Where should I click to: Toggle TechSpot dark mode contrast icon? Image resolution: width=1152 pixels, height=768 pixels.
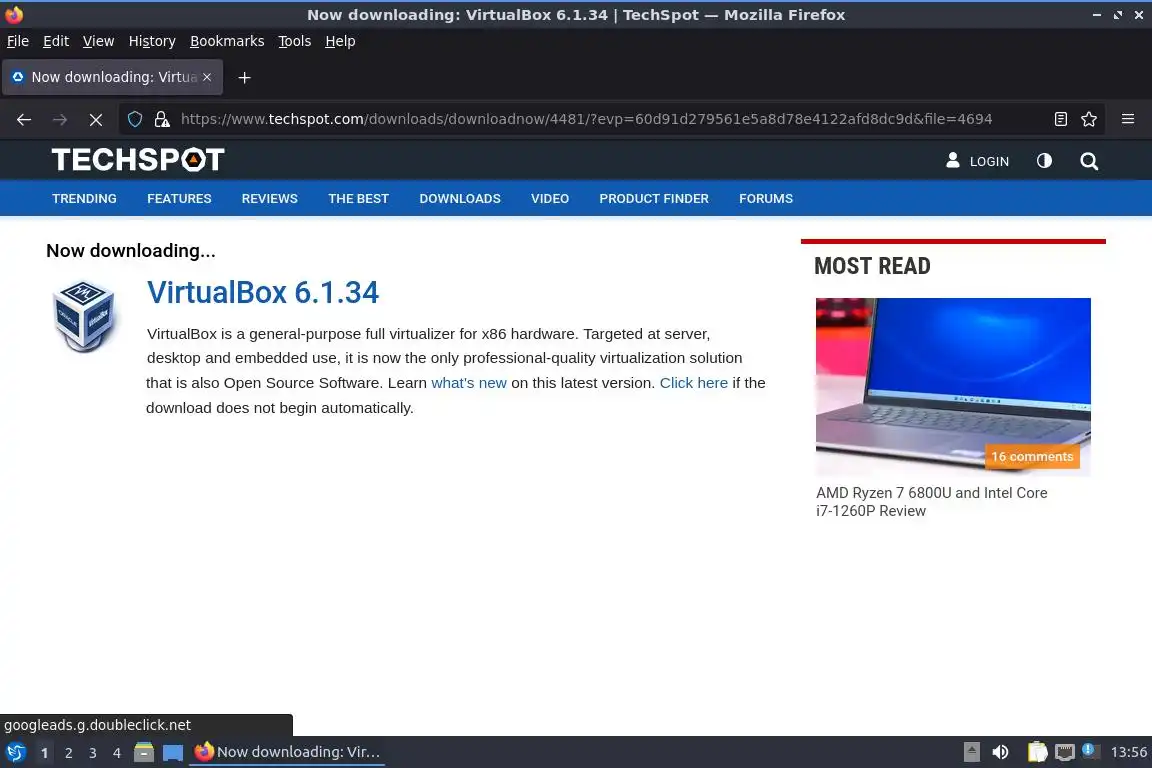(x=1044, y=161)
